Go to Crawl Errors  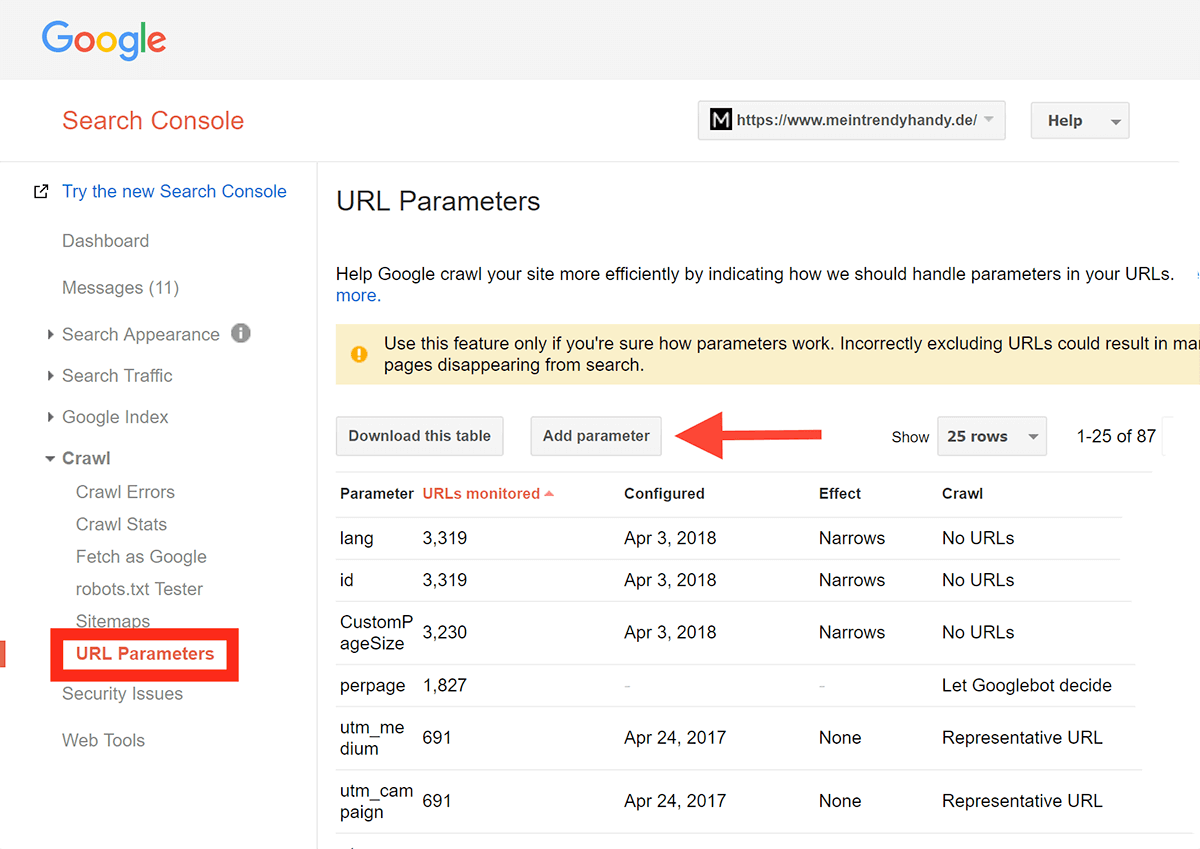tap(125, 492)
